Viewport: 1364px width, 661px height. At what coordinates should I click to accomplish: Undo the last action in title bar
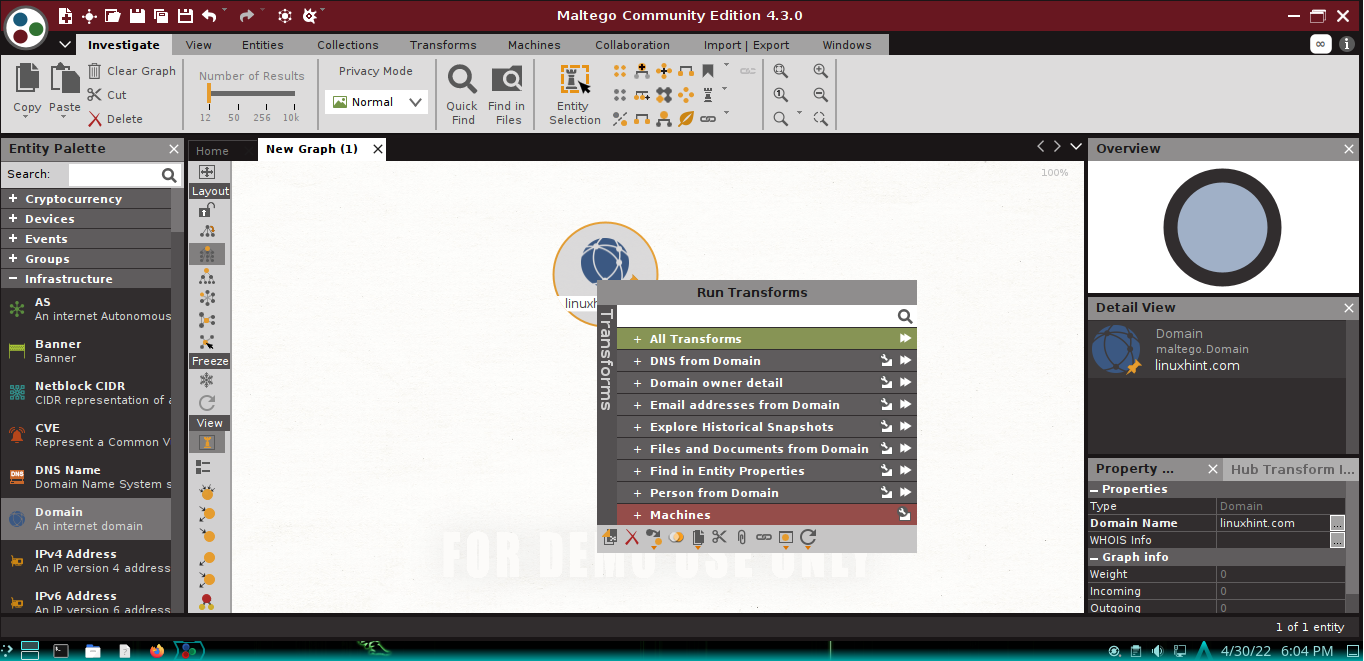pos(209,15)
